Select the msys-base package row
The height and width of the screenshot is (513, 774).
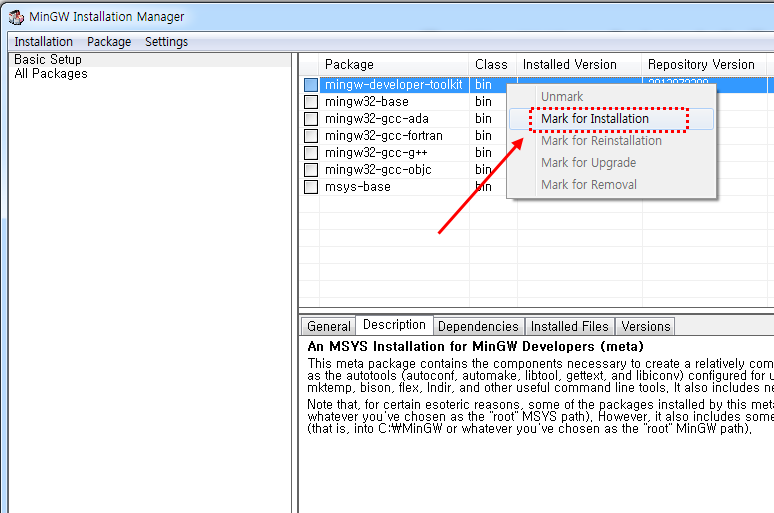pyautogui.click(x=357, y=187)
